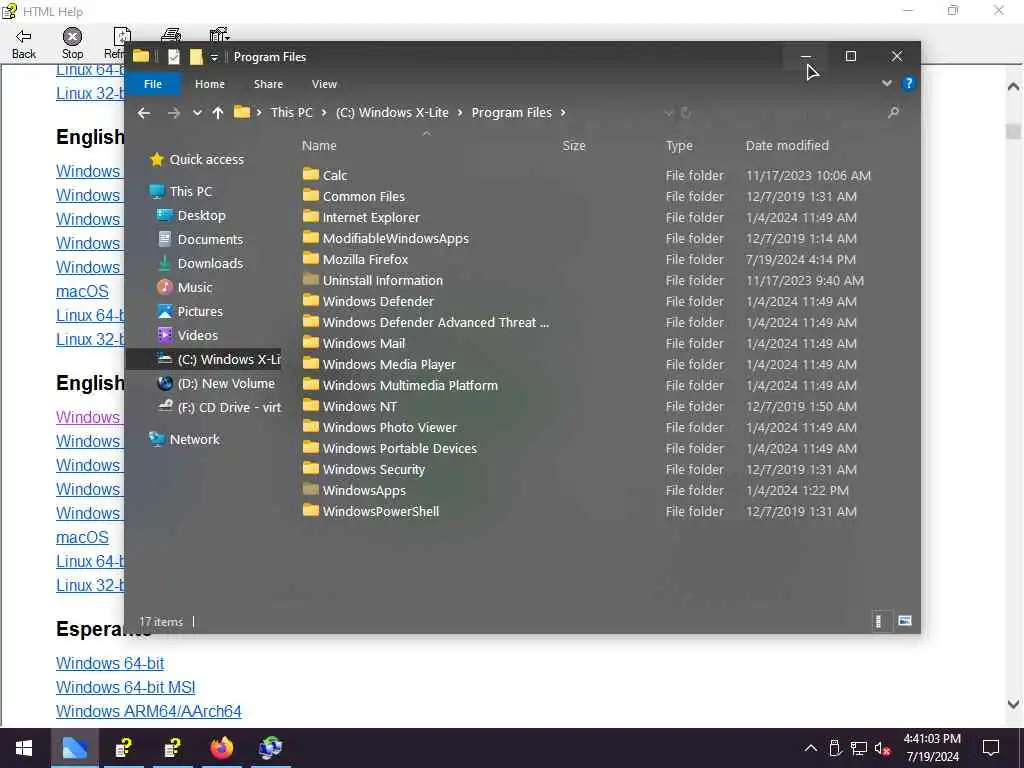Select the Windows Defender folder

click(378, 302)
